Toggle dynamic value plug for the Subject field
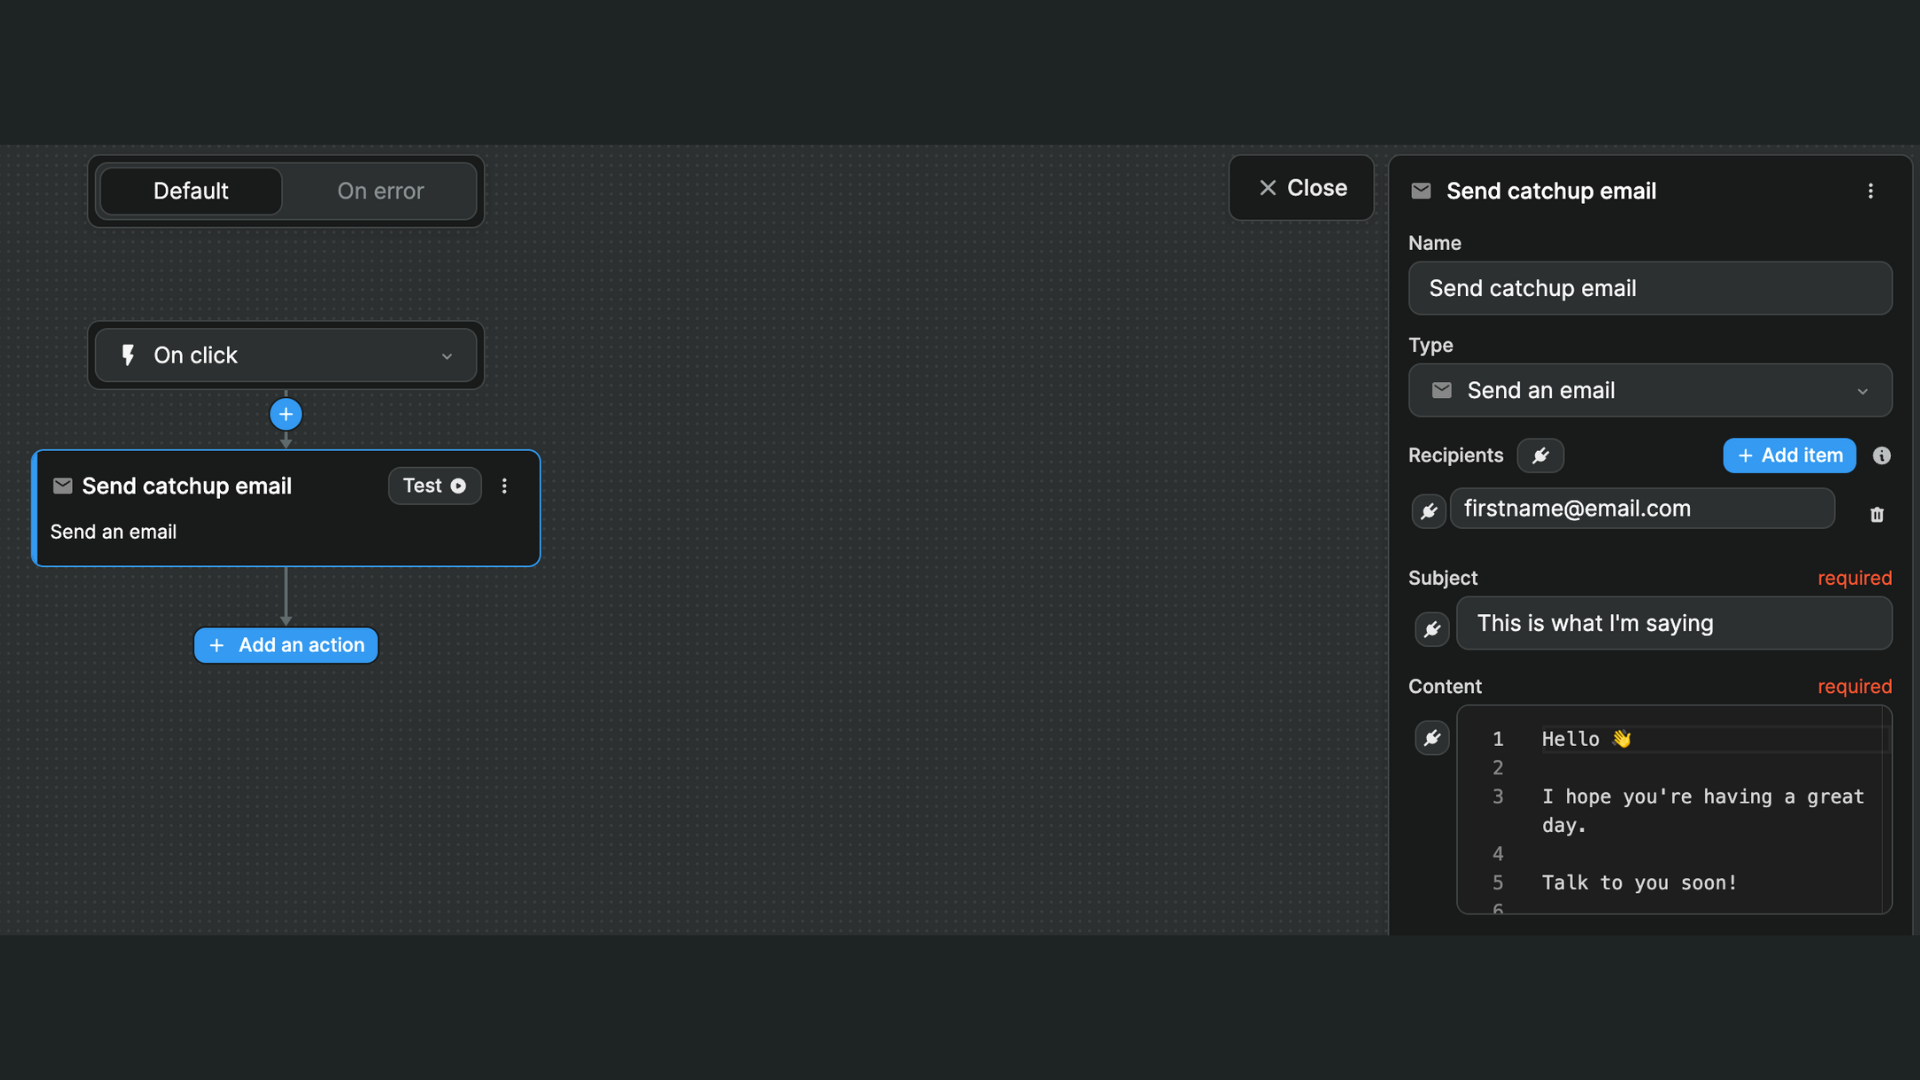 click(x=1432, y=629)
